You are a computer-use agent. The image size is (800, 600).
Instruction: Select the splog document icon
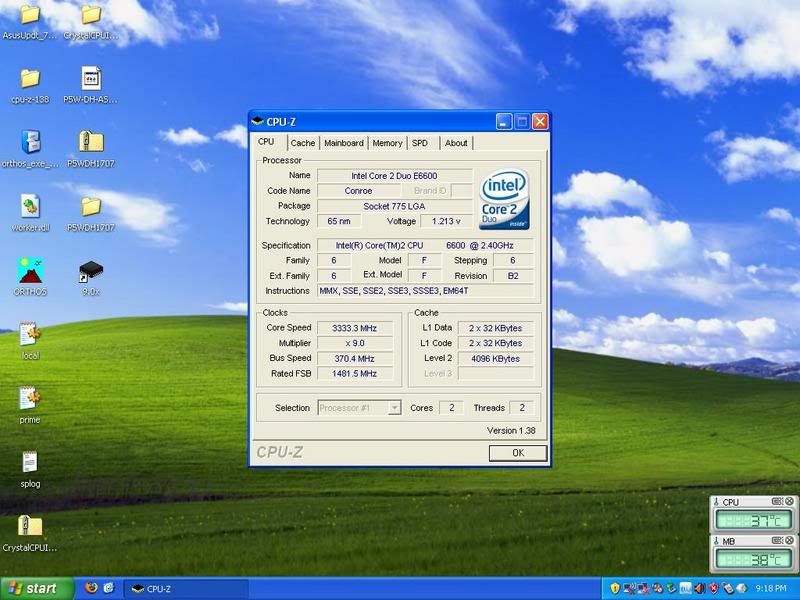30,462
